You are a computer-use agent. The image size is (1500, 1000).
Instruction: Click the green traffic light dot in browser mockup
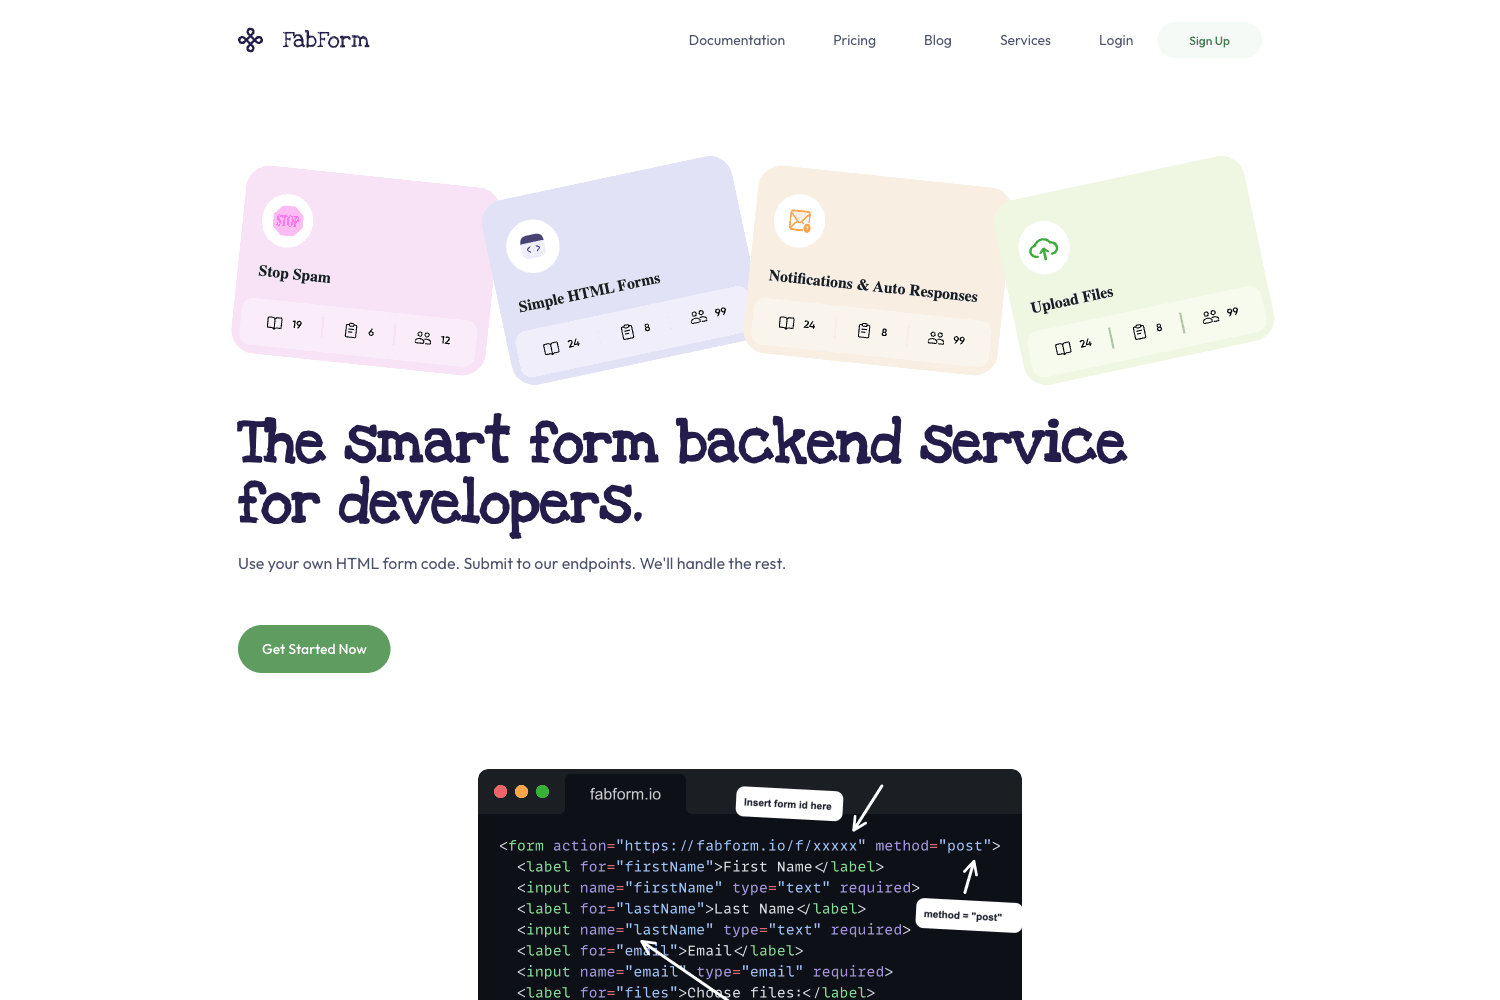click(x=543, y=791)
